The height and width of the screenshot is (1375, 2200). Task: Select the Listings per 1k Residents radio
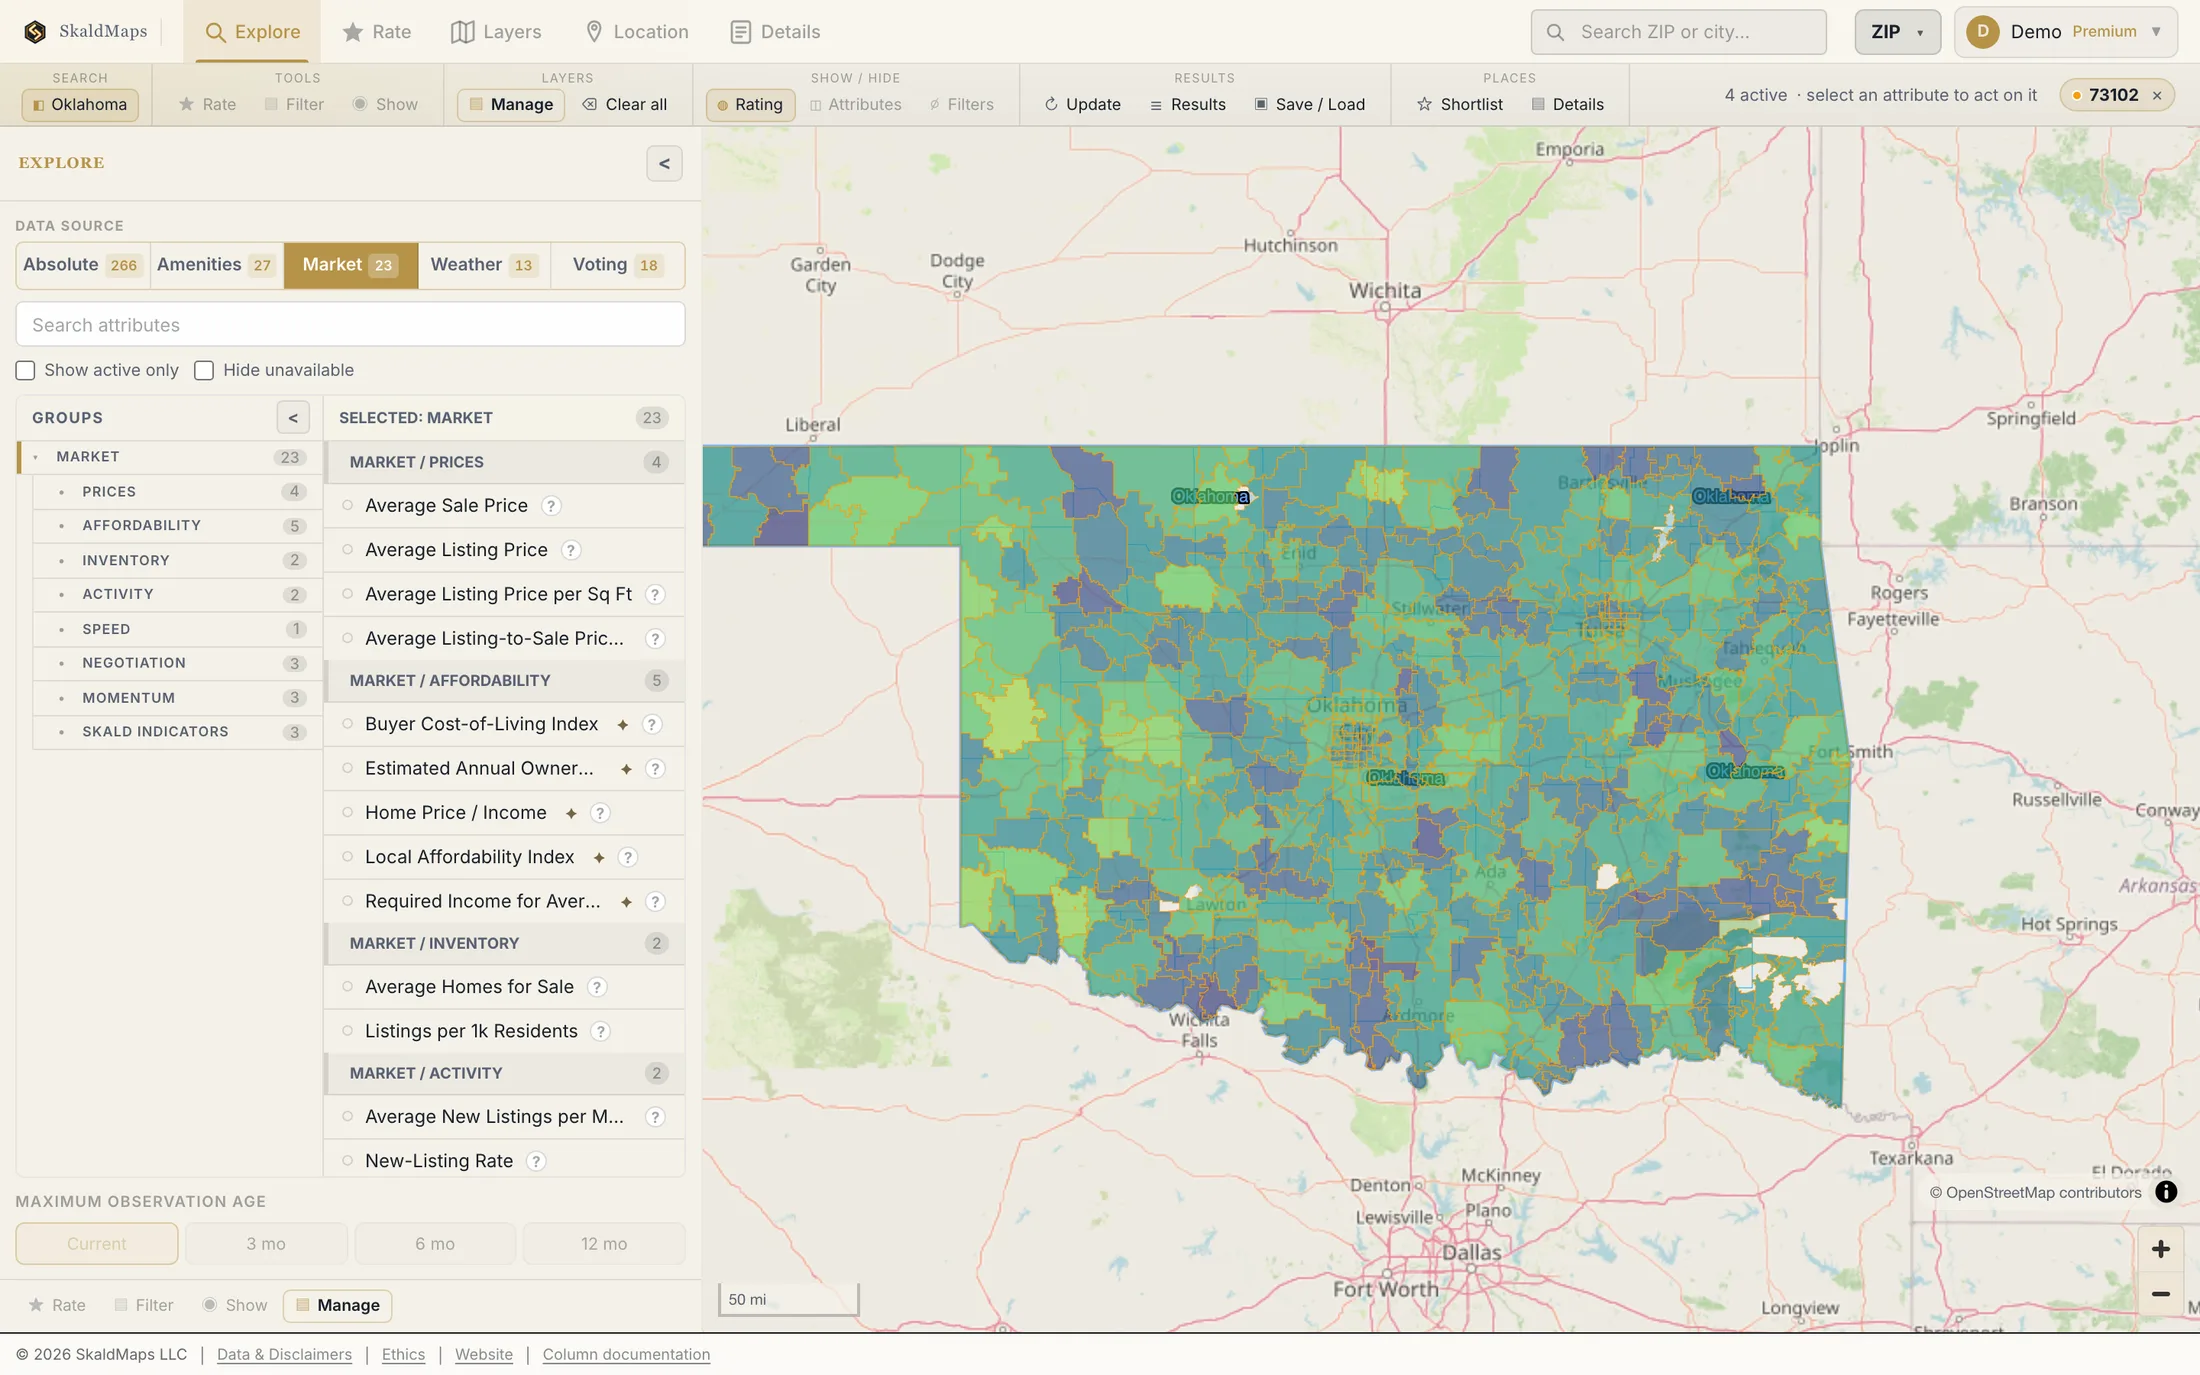pyautogui.click(x=348, y=1031)
